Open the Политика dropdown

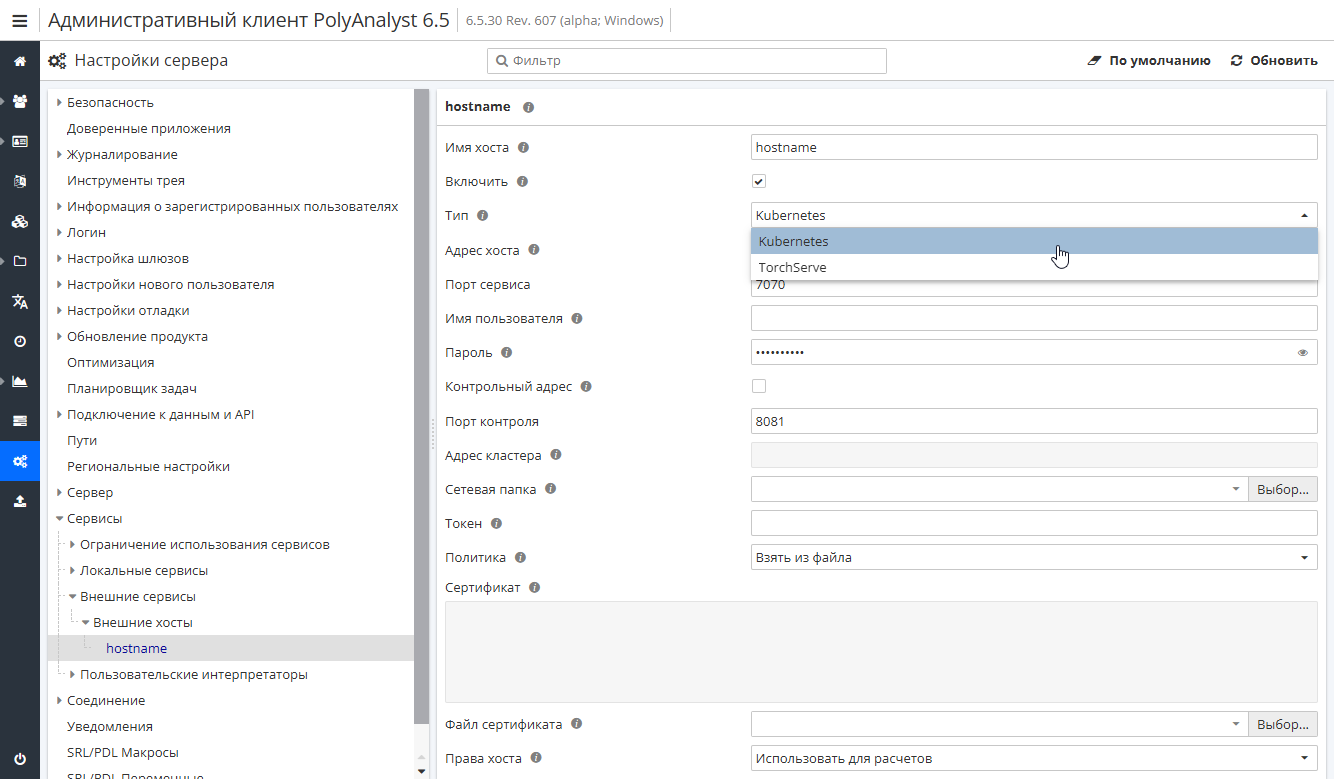point(1034,558)
